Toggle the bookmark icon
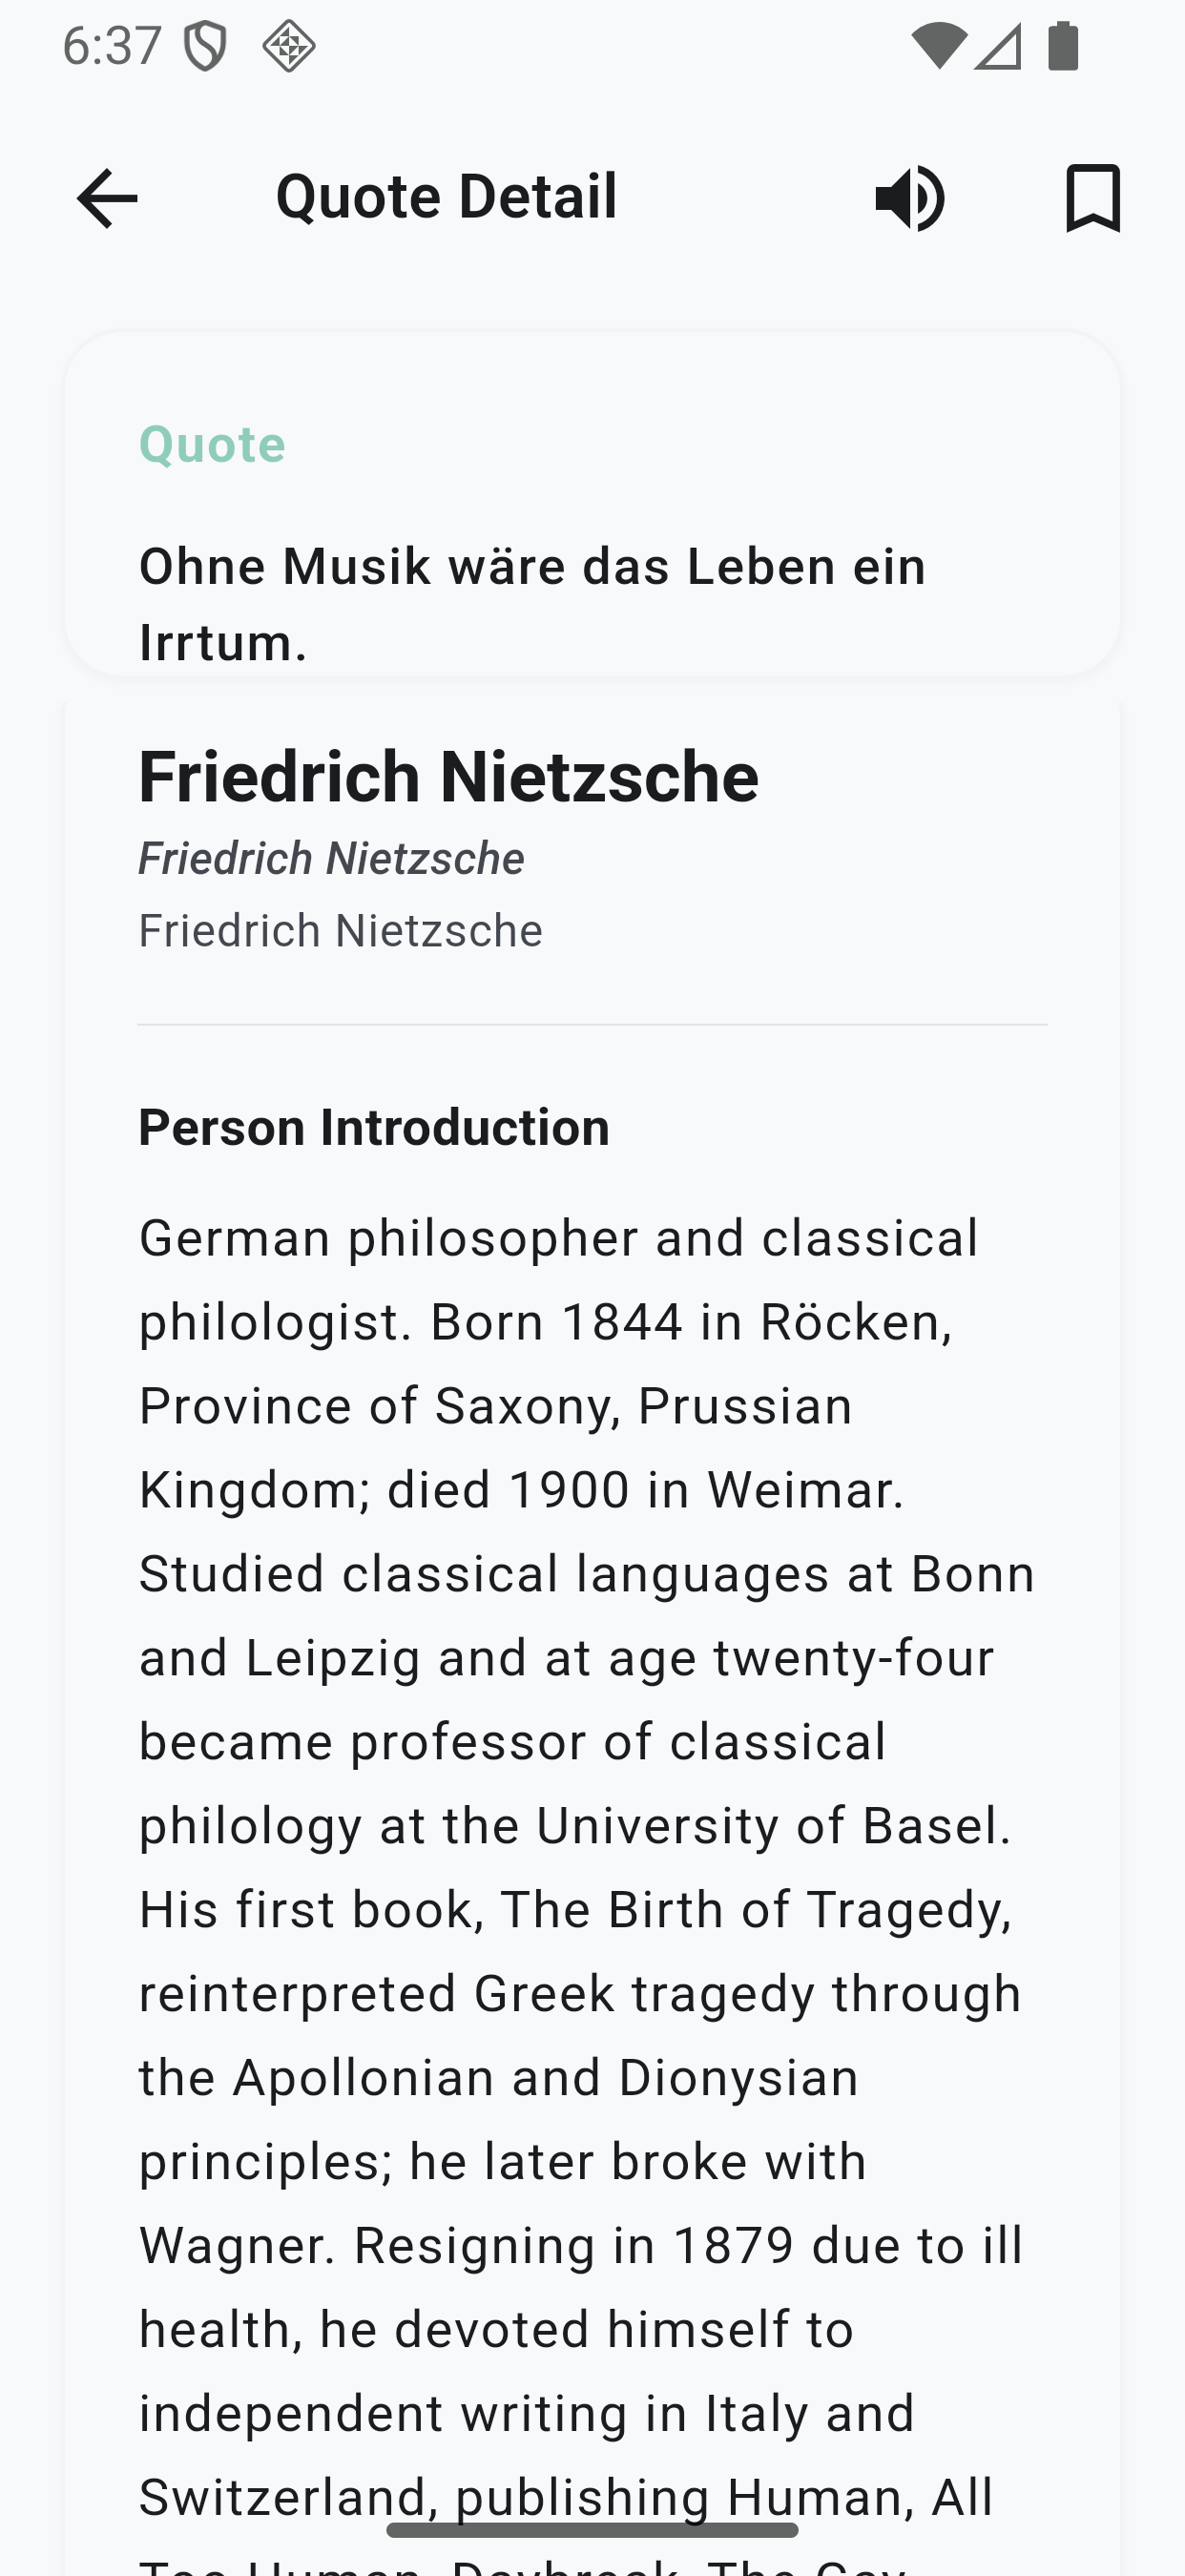The width and height of the screenshot is (1185, 2576). tap(1093, 198)
